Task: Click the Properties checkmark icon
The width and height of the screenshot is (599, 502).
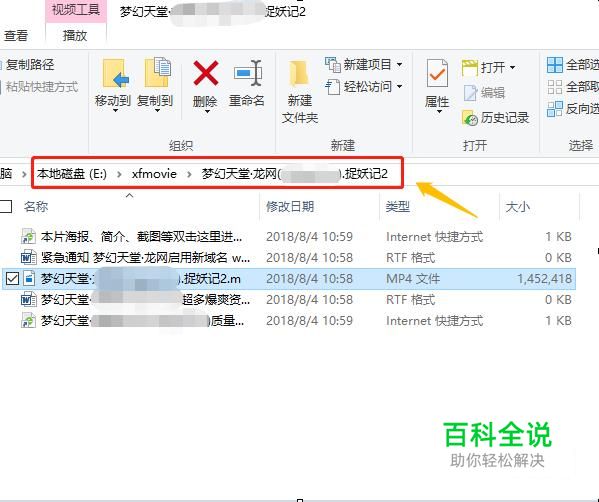Action: point(437,73)
